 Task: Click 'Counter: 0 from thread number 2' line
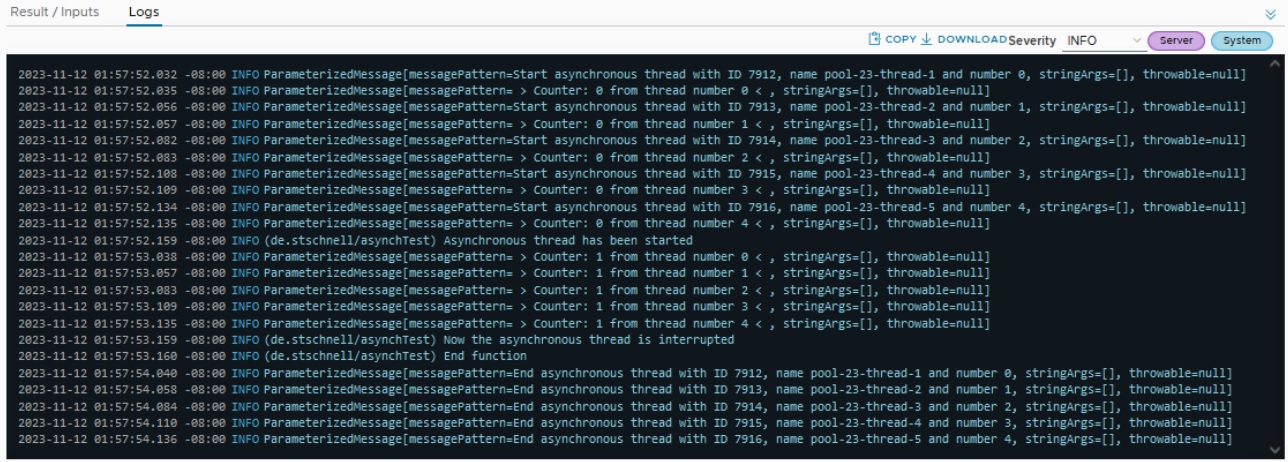504,157
